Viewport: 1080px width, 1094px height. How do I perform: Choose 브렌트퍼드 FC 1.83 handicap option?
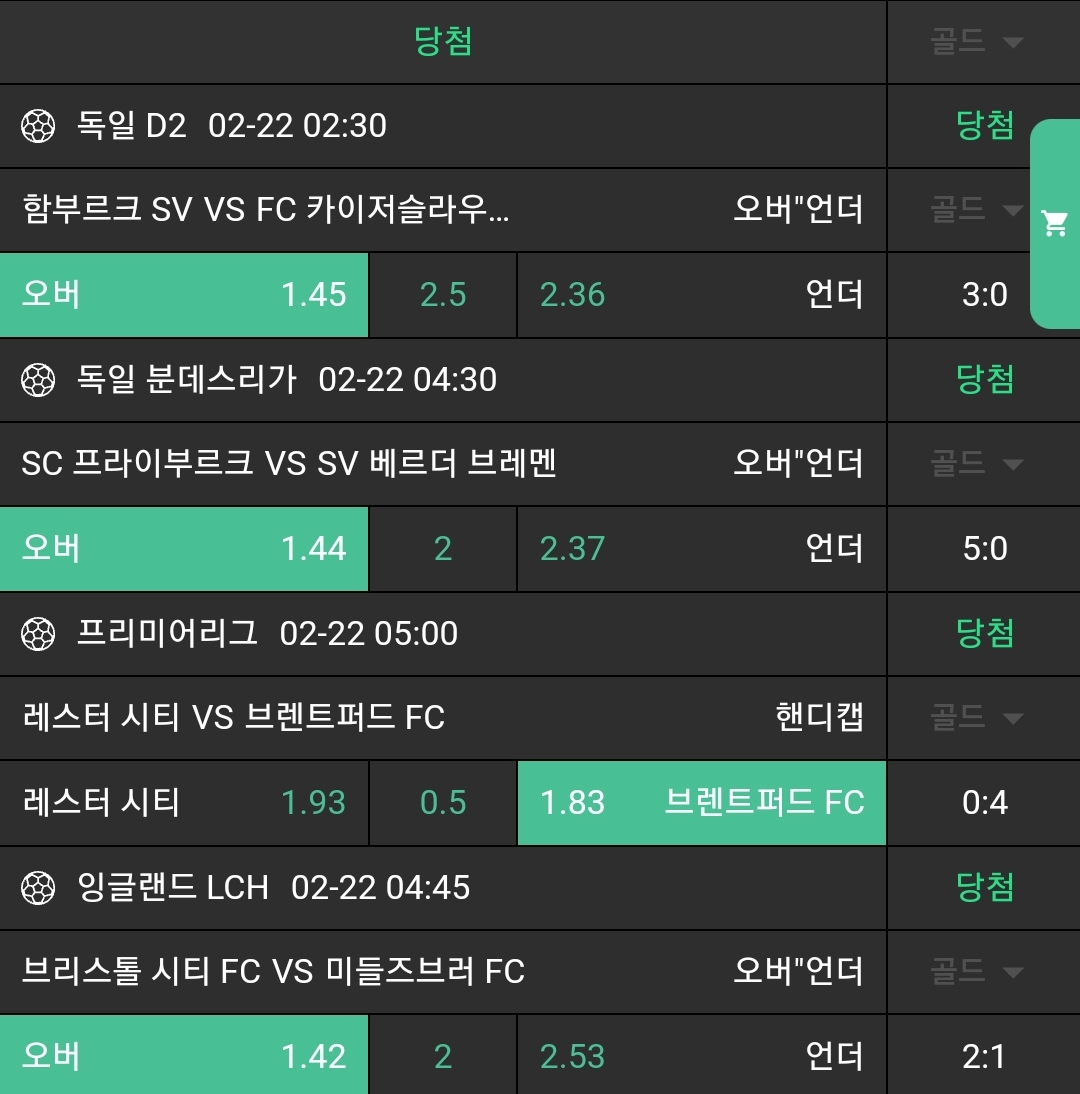(x=701, y=803)
